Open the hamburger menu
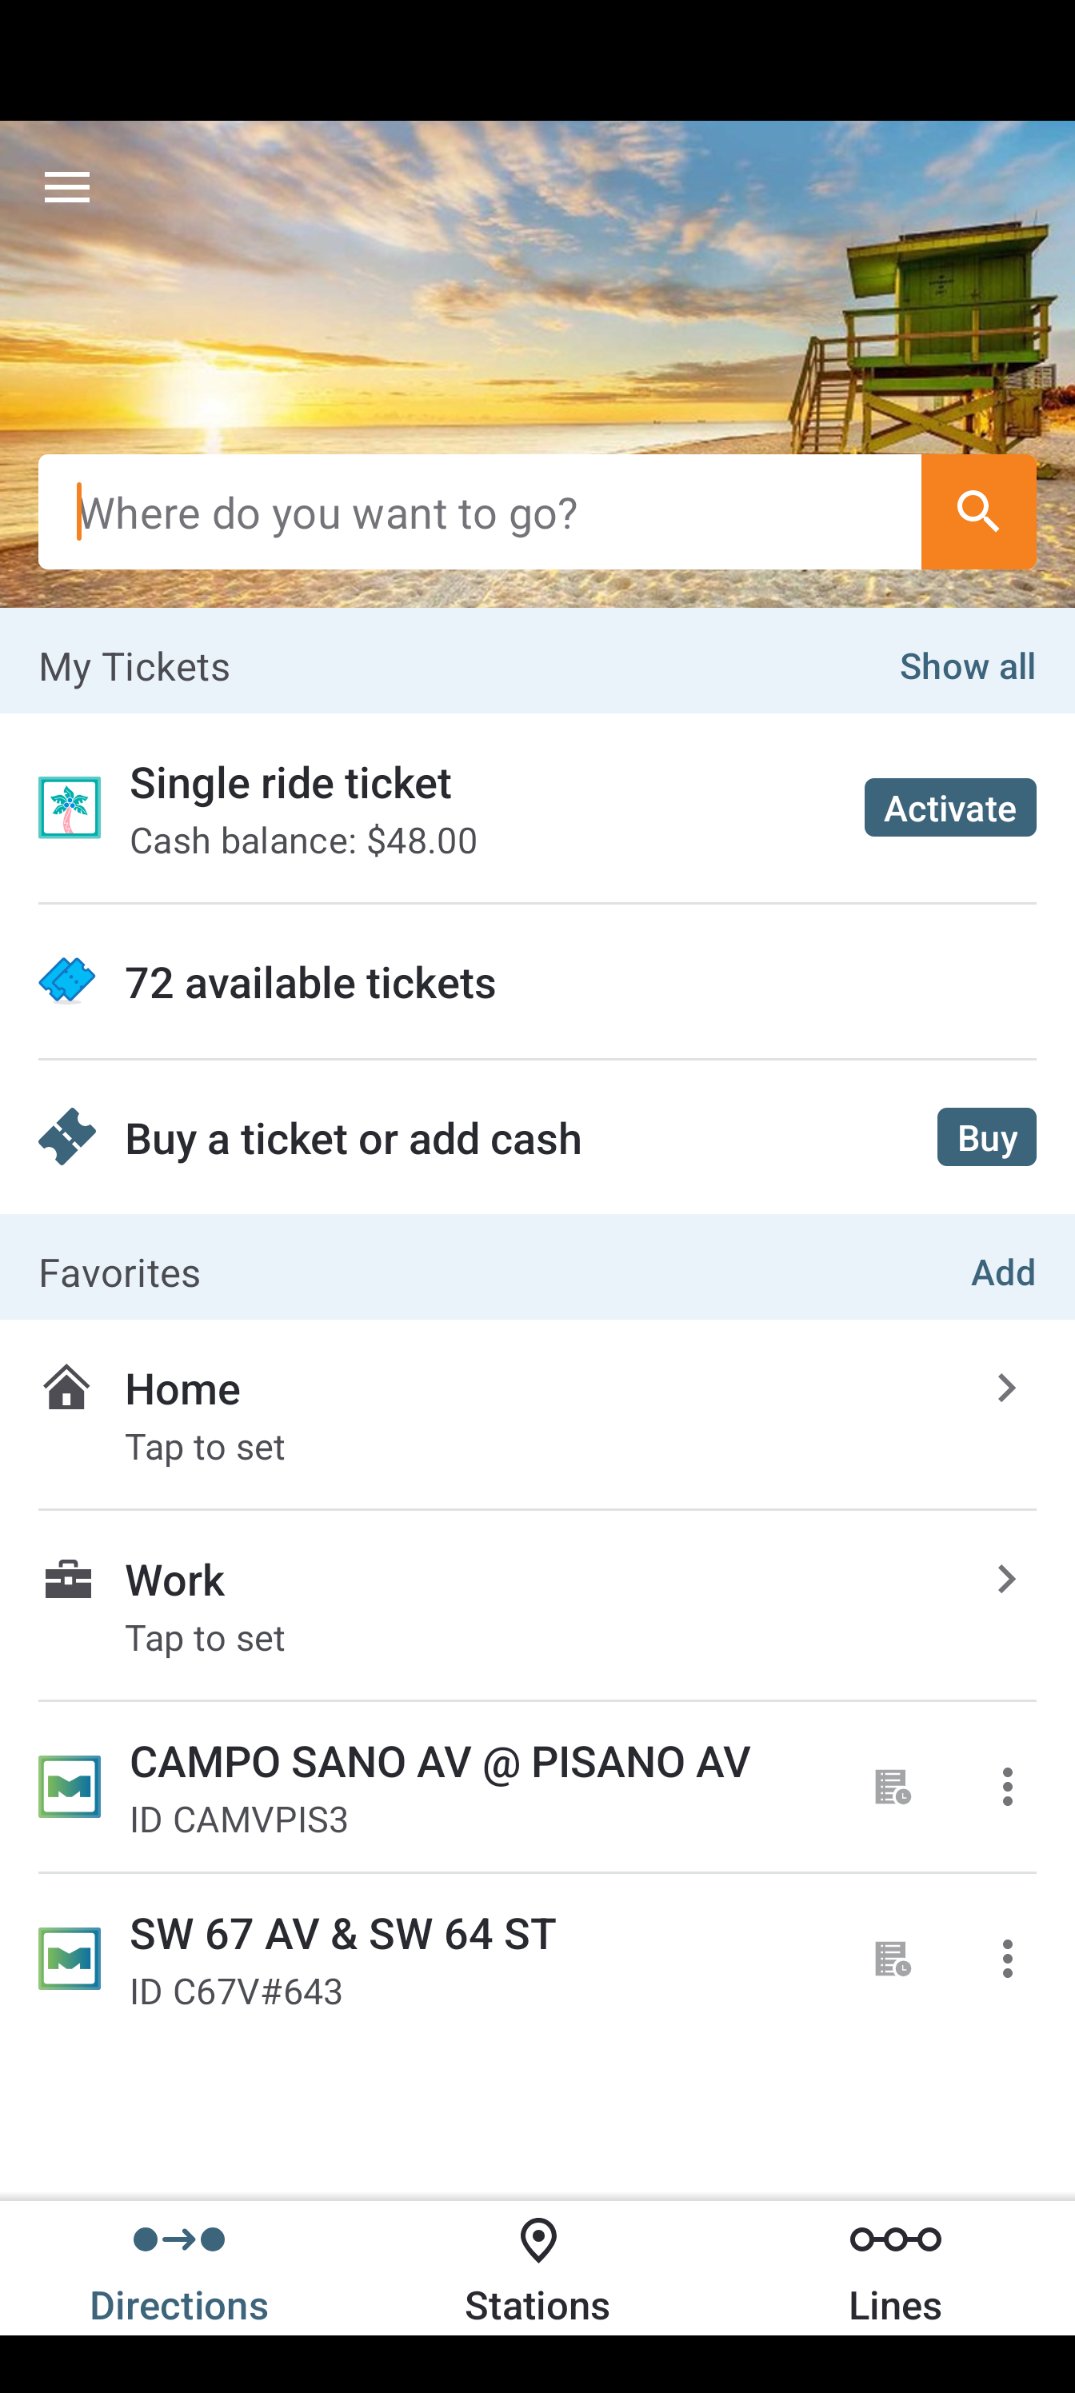 [67, 187]
